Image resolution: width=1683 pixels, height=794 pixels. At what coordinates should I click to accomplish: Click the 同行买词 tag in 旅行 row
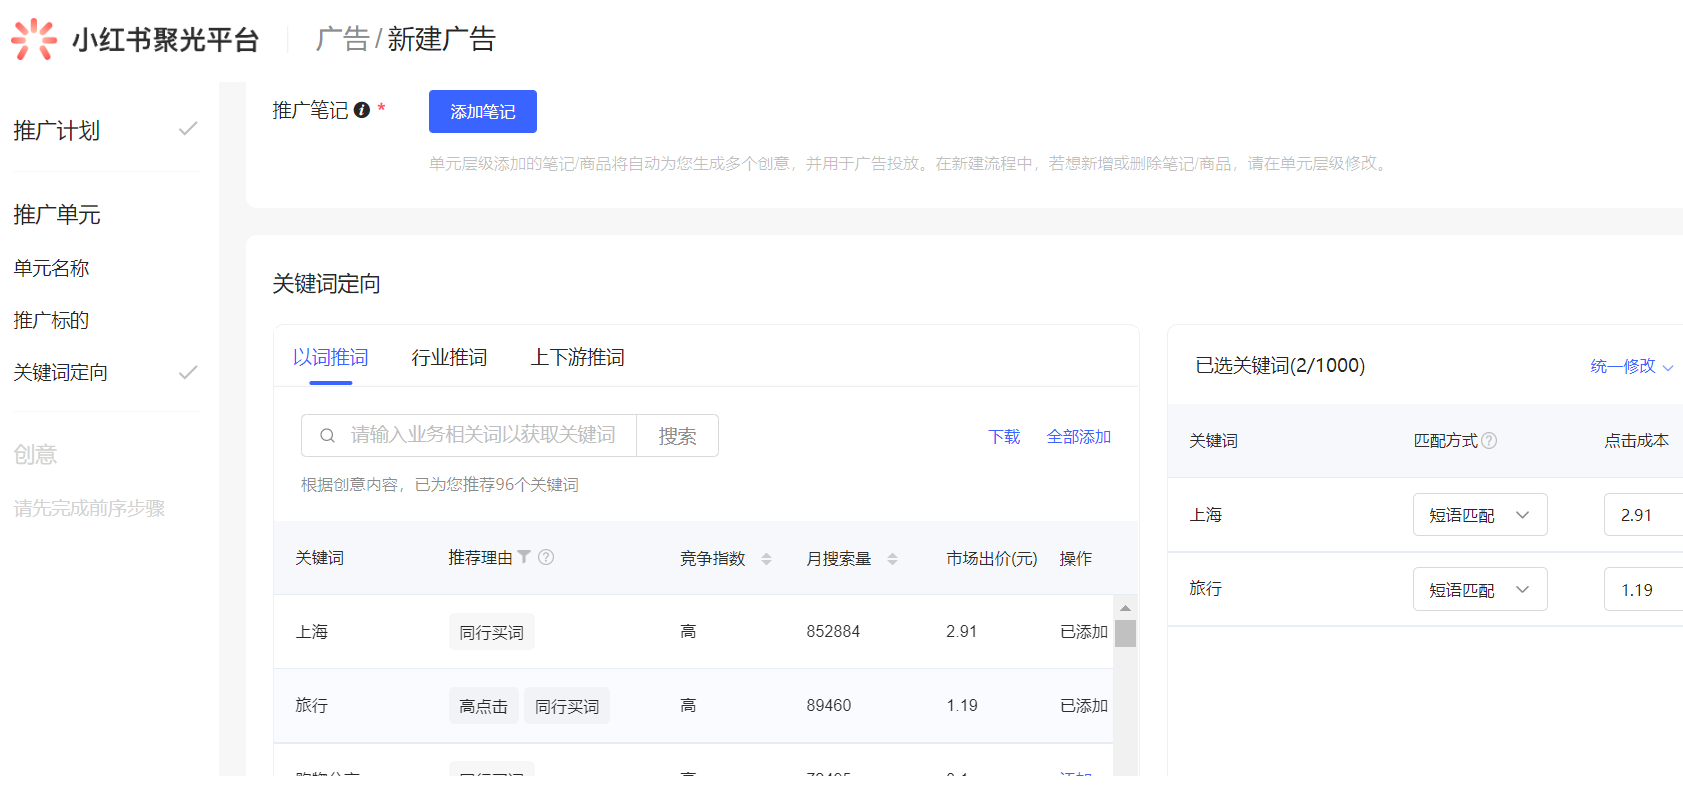[x=567, y=706]
